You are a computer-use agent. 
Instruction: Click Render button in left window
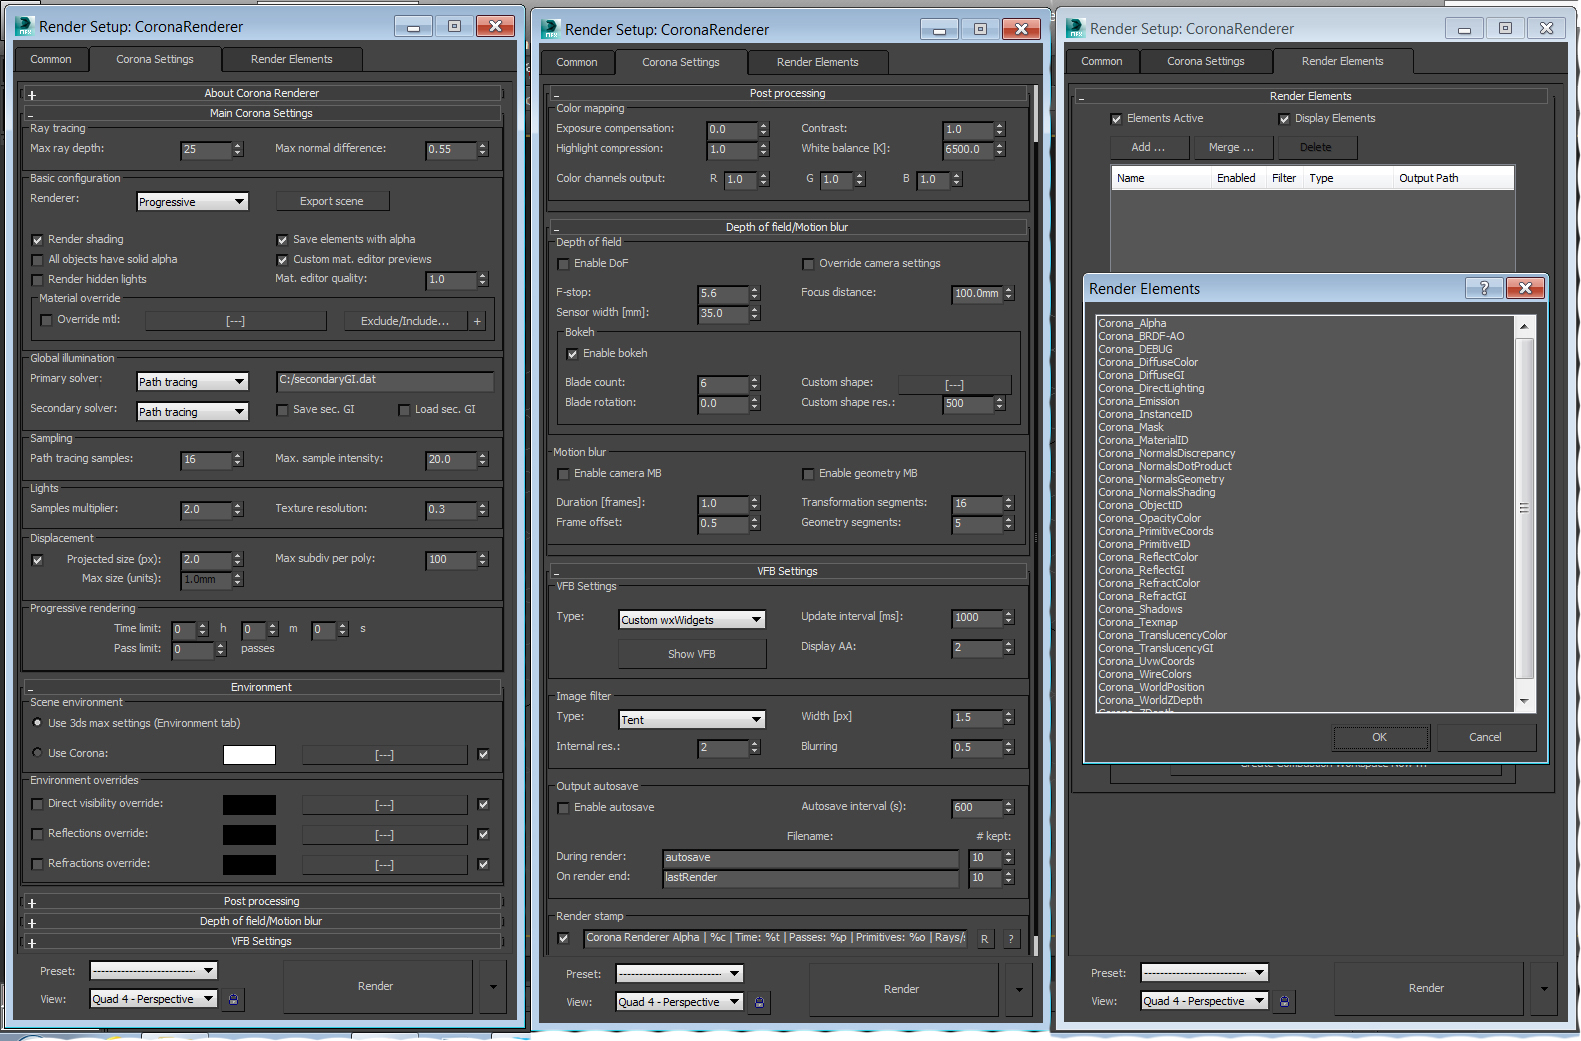(376, 986)
